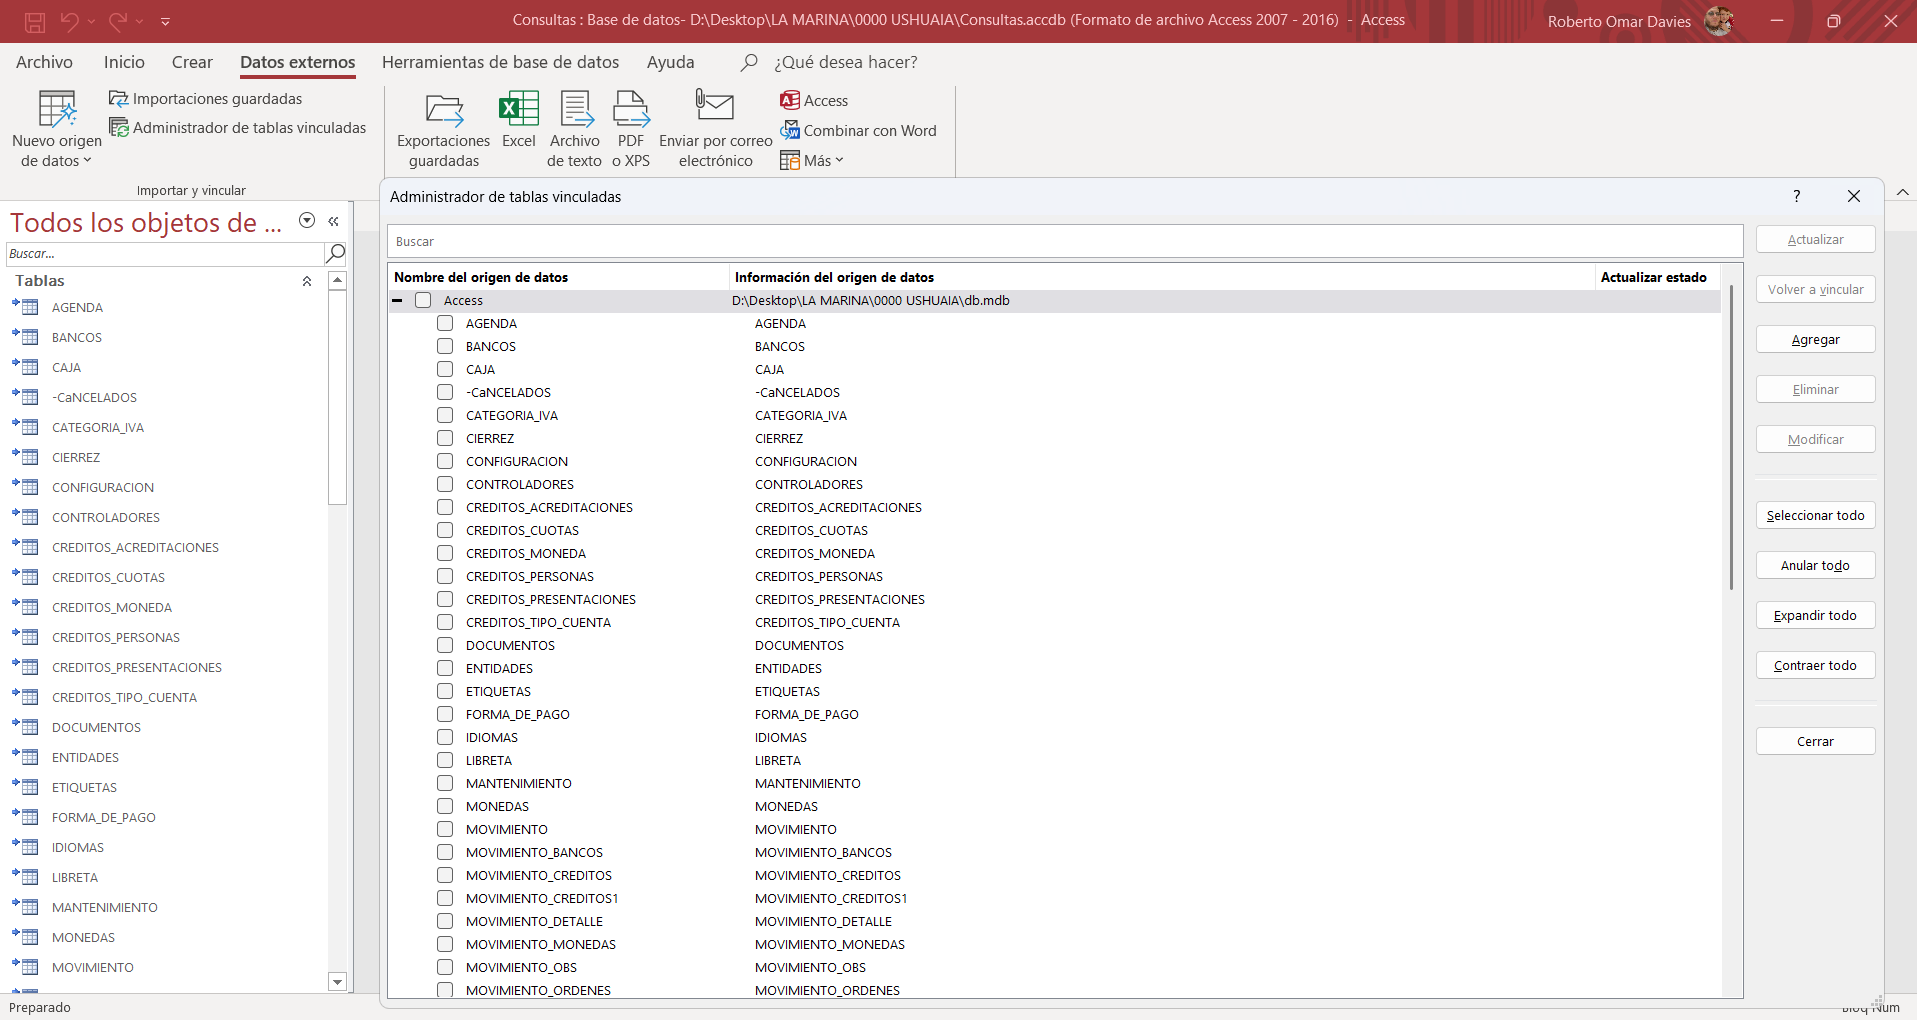Click the Redo arrow icon
Screen dimensions: 1917x1020
point(117,21)
